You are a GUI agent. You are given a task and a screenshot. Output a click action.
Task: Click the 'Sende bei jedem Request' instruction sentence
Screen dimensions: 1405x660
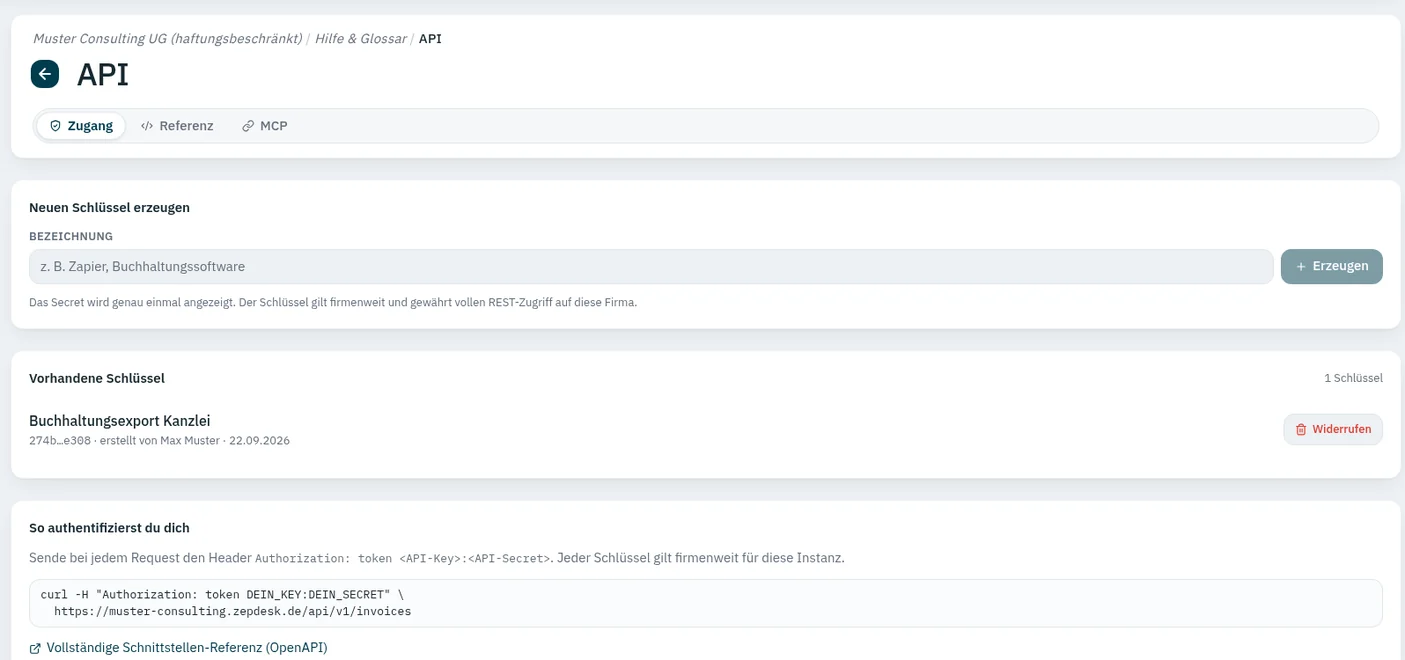437,558
